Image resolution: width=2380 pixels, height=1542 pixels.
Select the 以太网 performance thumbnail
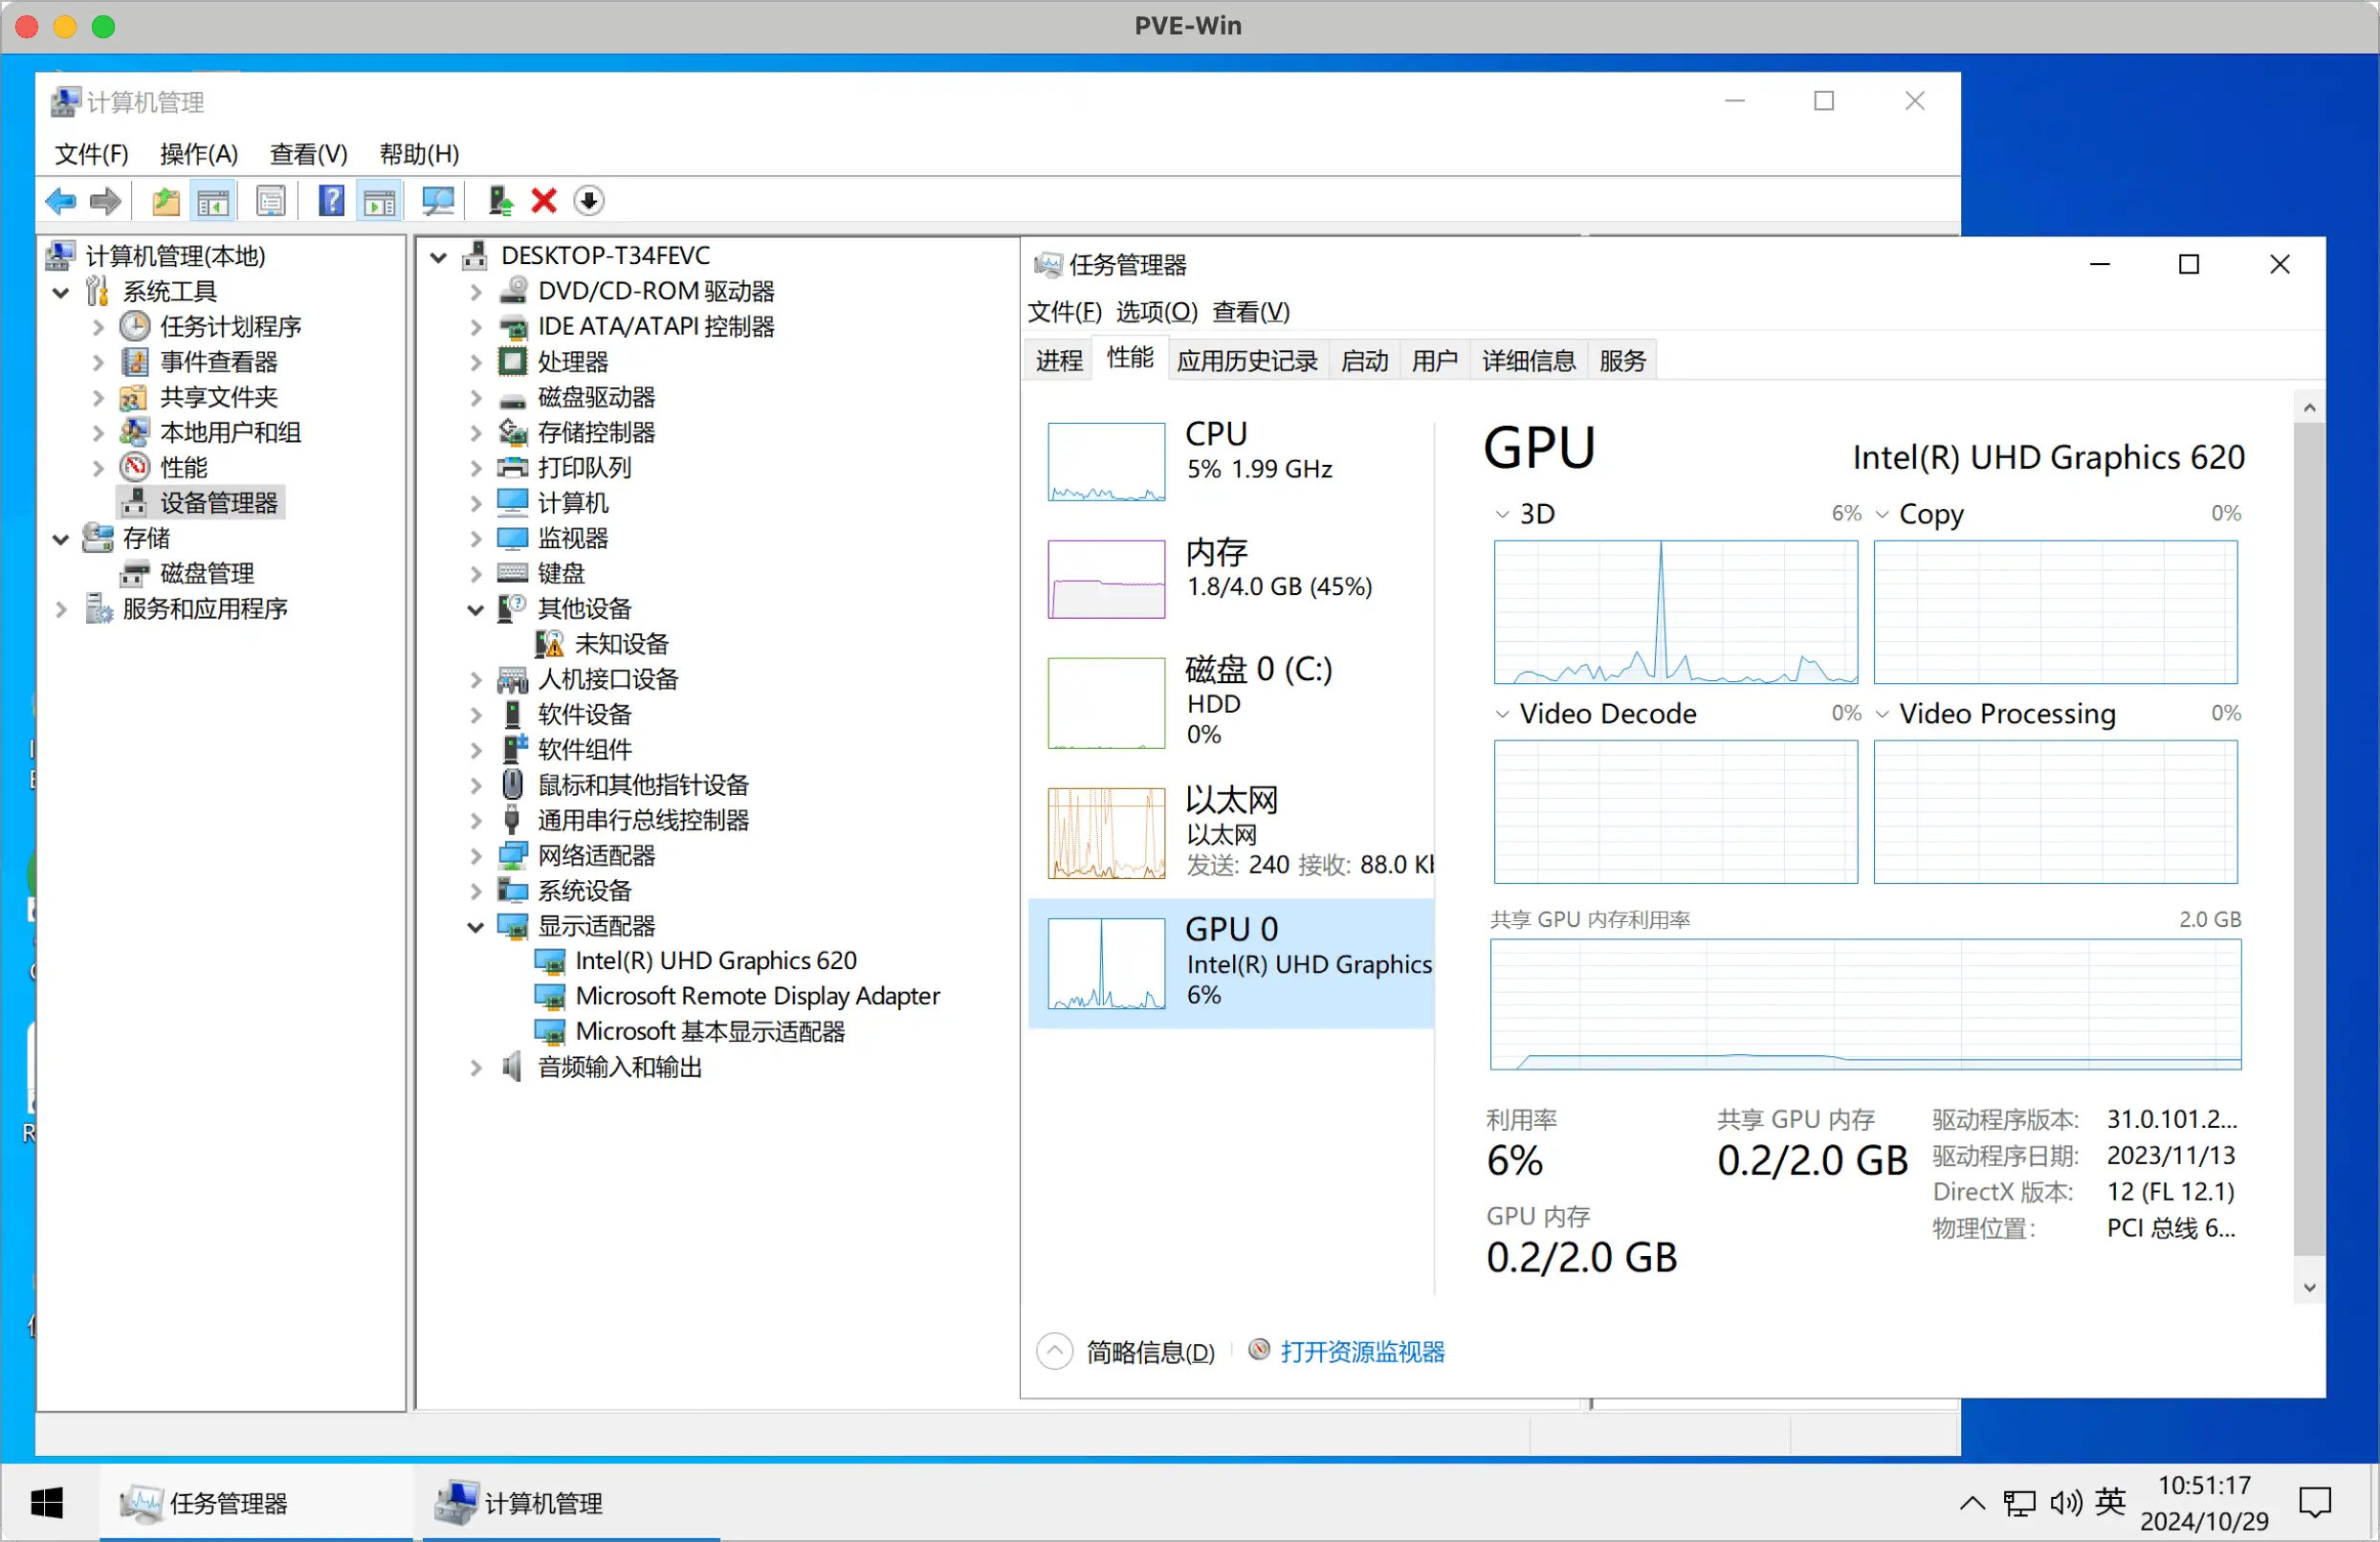pos(1106,833)
